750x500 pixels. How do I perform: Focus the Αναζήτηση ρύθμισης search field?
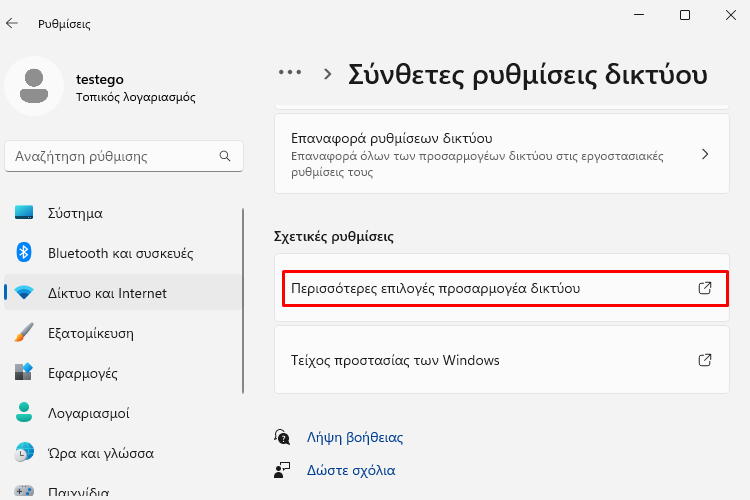(x=124, y=156)
